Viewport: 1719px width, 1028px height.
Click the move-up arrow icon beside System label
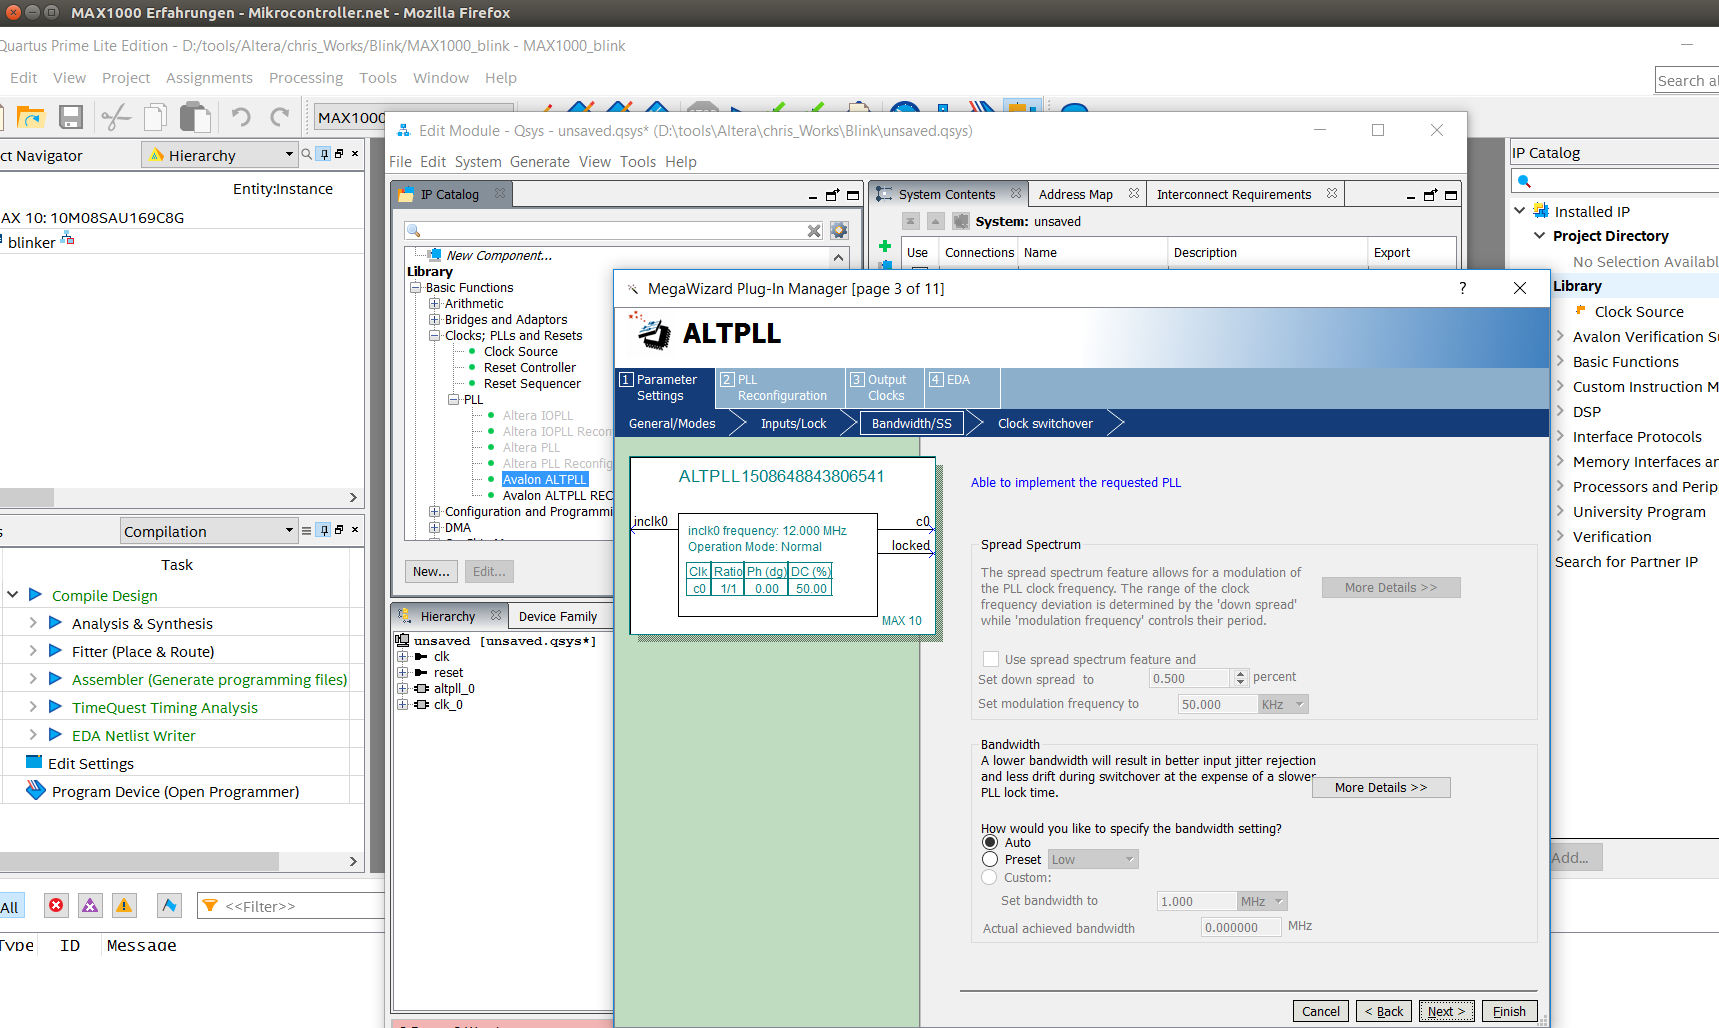click(x=935, y=221)
